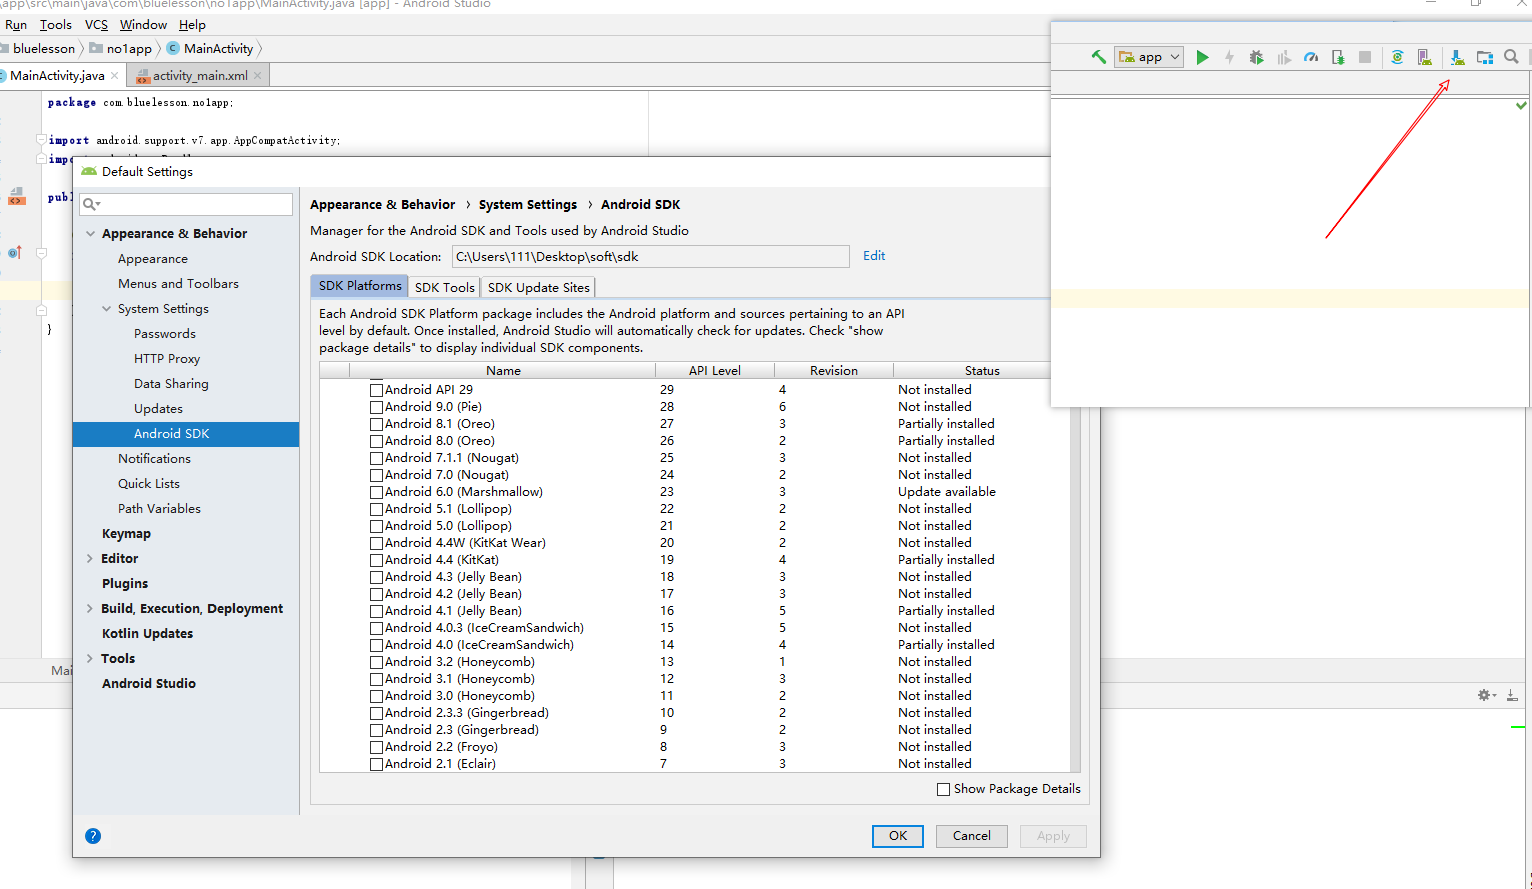Open the Tools menu
The image size is (1532, 889).
[55, 24]
